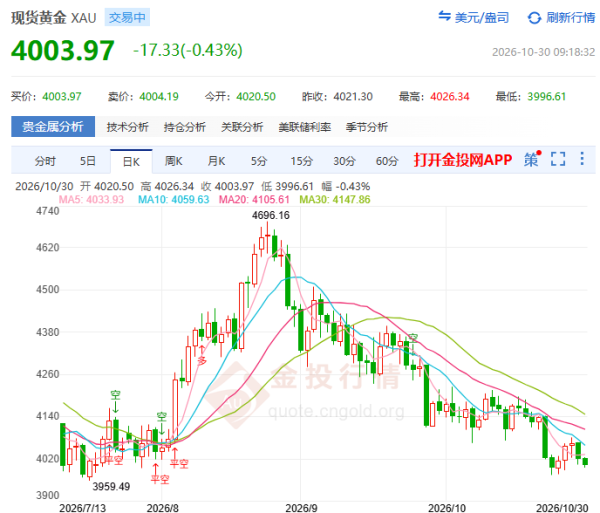Click the currency unit switch arrows icon
The image size is (600, 513).
tap(444, 16)
